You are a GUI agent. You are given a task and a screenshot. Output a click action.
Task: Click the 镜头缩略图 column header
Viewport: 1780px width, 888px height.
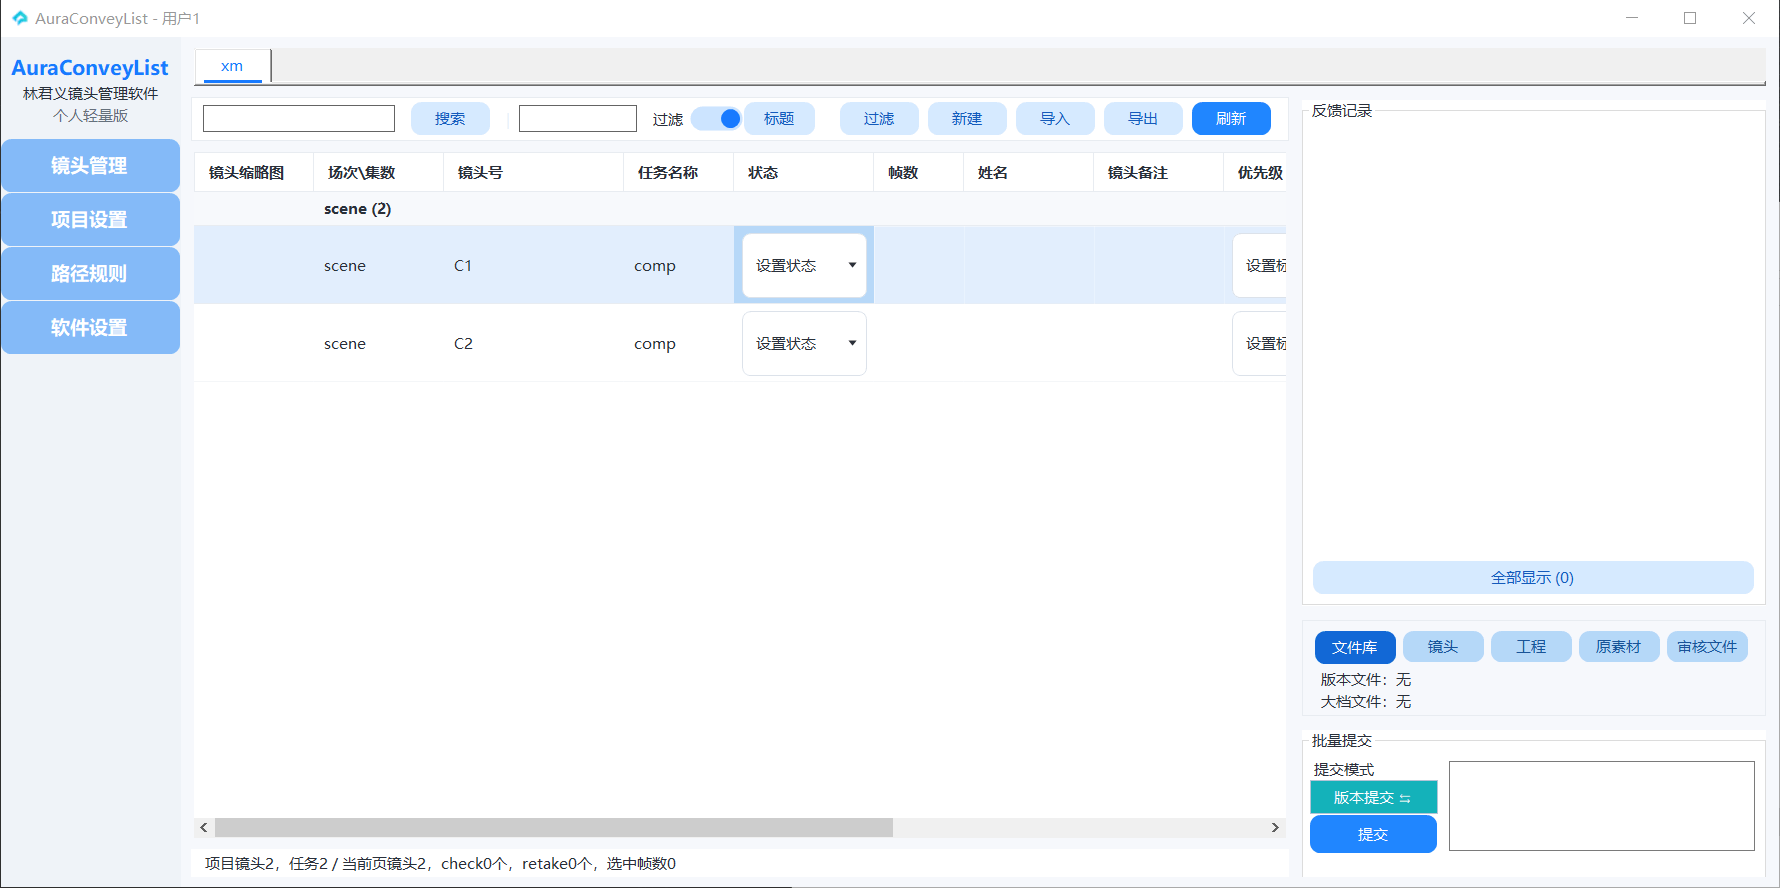point(254,172)
